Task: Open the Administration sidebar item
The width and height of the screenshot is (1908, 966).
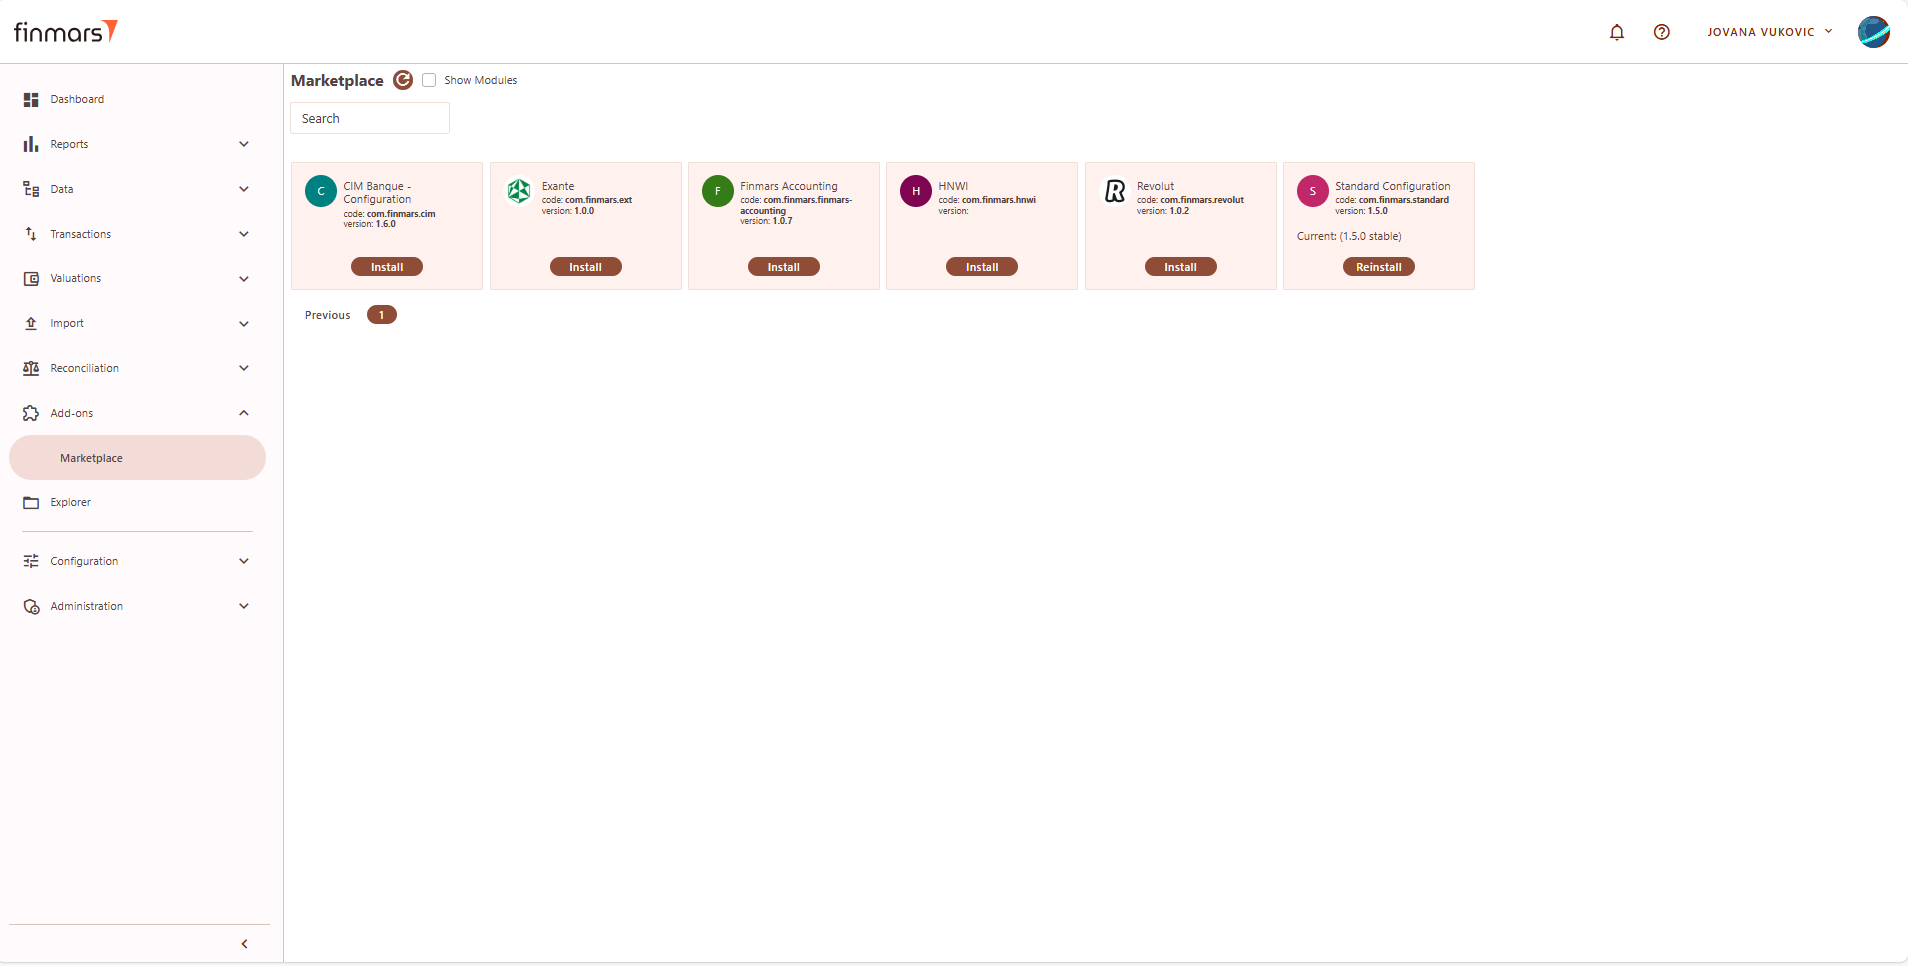Action: [x=137, y=606]
